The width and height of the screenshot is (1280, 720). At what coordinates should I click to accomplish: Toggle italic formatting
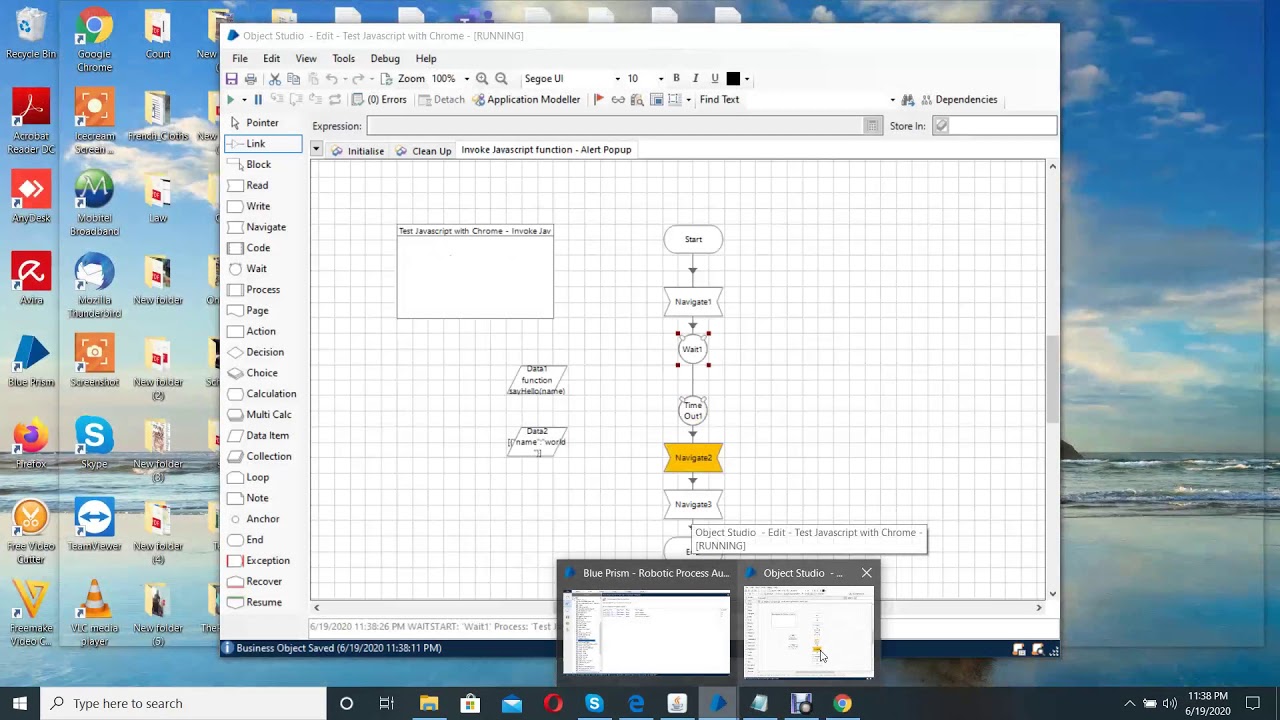(x=696, y=79)
